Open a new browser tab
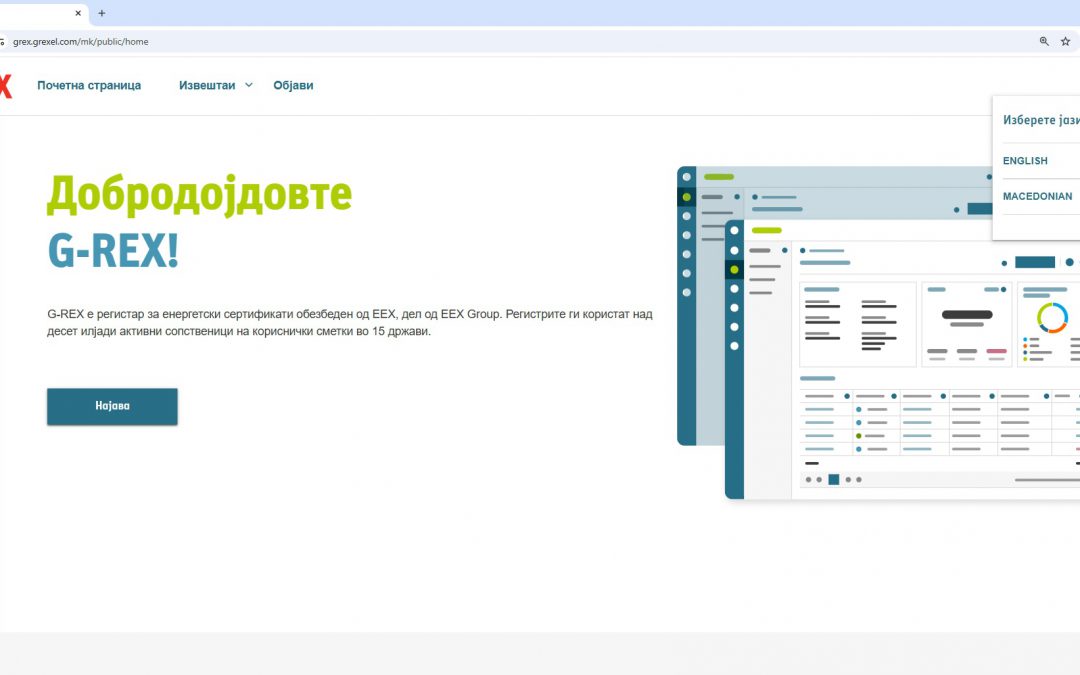The image size is (1080, 675). coord(101,13)
